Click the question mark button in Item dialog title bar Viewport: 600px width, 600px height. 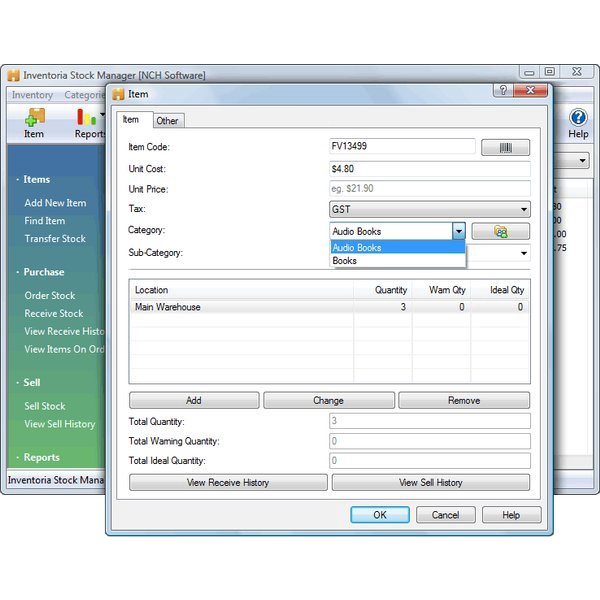(x=503, y=90)
